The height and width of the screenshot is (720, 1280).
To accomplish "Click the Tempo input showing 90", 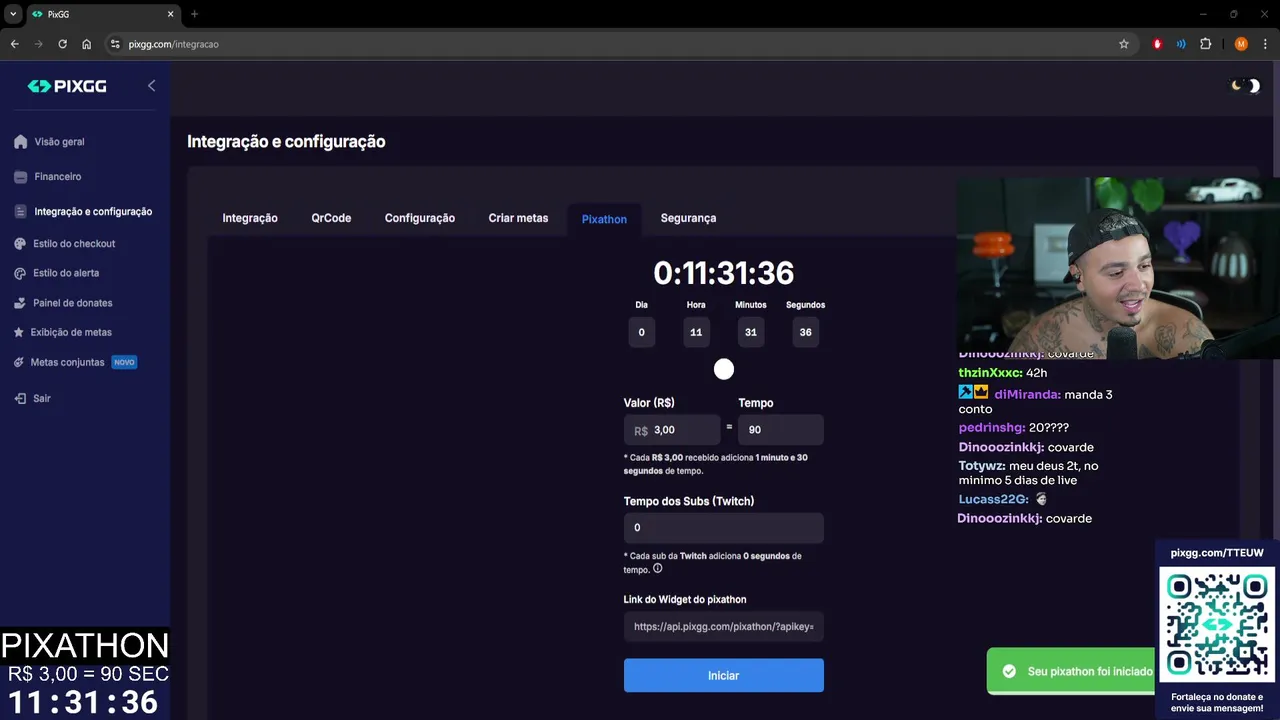I will 781,430.
